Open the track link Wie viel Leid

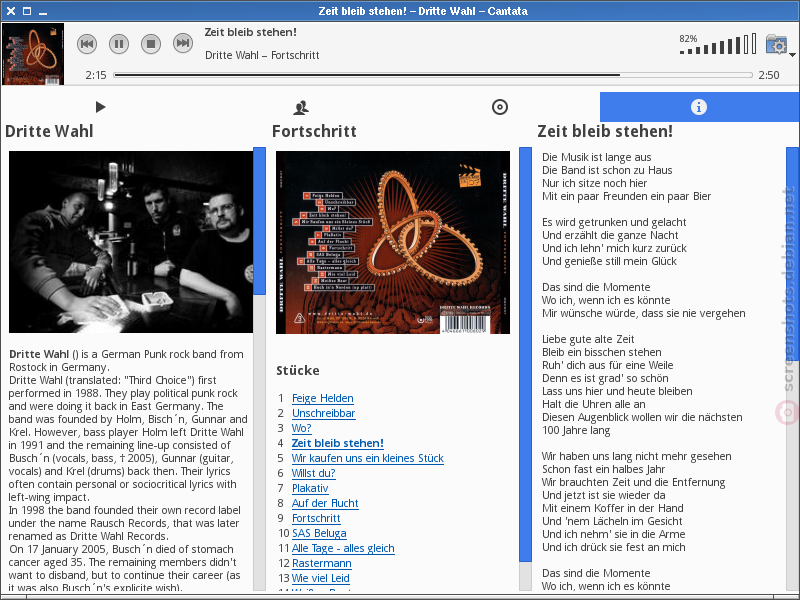(320, 578)
